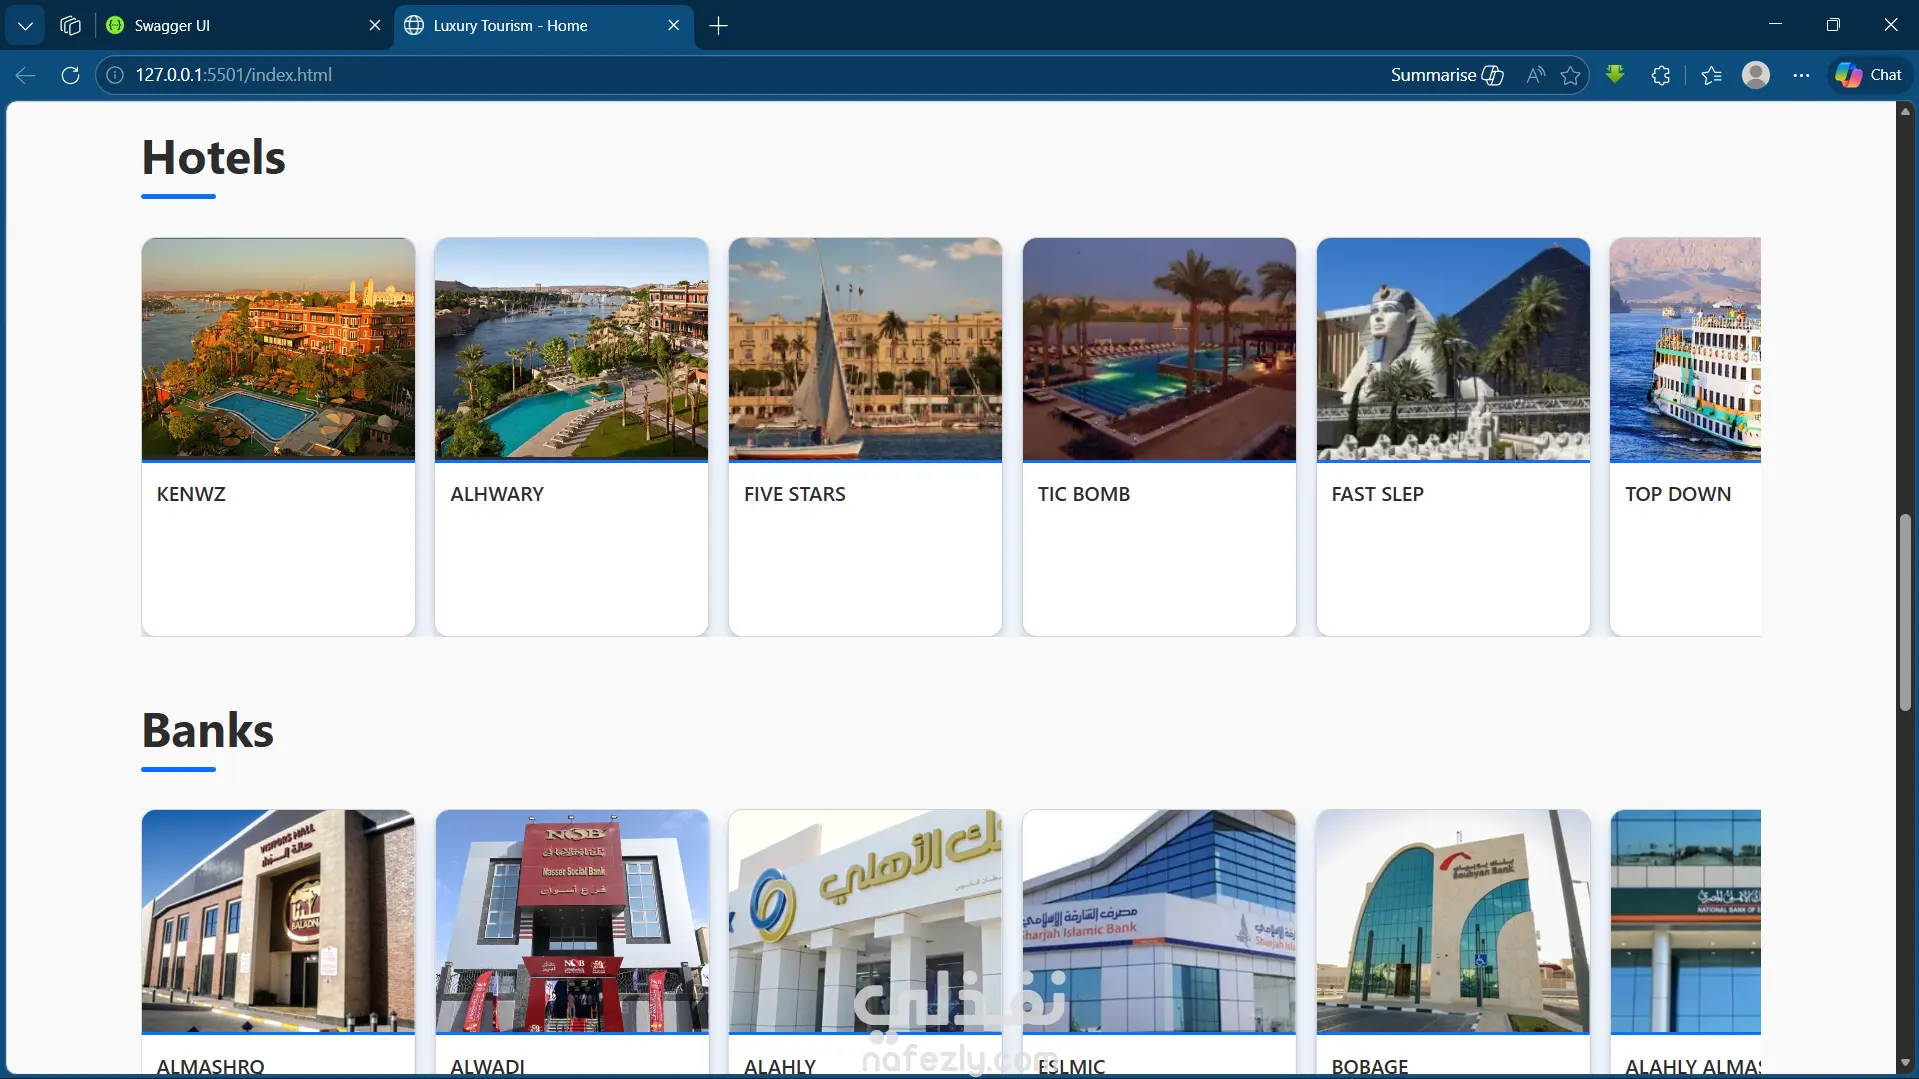
Task: Select the ALAHLY bank image
Action: (865, 921)
